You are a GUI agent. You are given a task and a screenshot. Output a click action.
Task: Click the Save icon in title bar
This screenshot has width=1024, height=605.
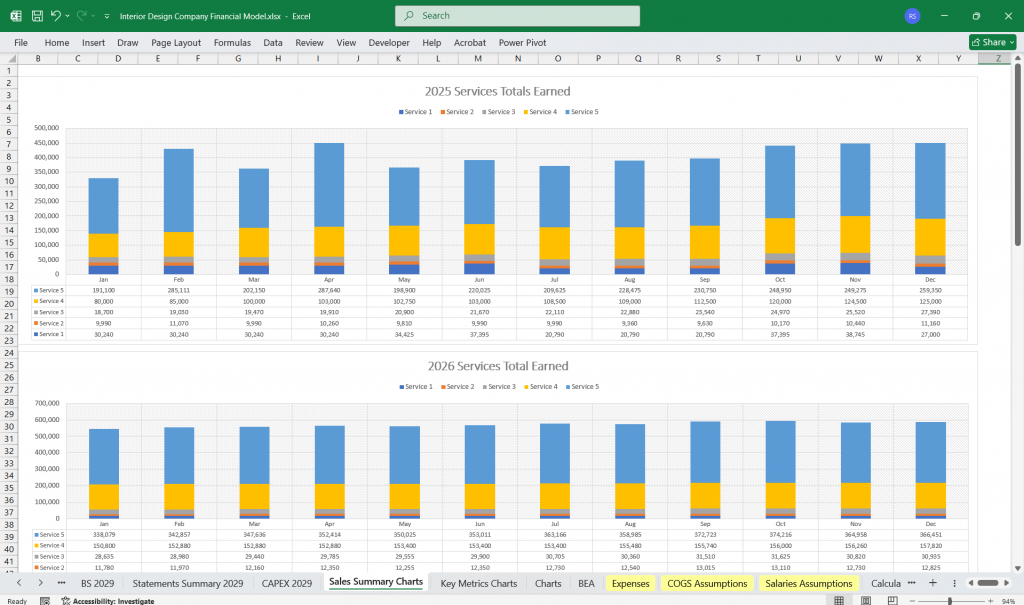coord(37,16)
